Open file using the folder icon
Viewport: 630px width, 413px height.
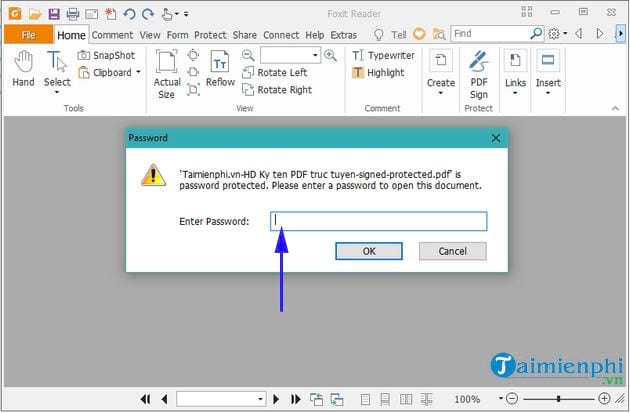tap(35, 14)
